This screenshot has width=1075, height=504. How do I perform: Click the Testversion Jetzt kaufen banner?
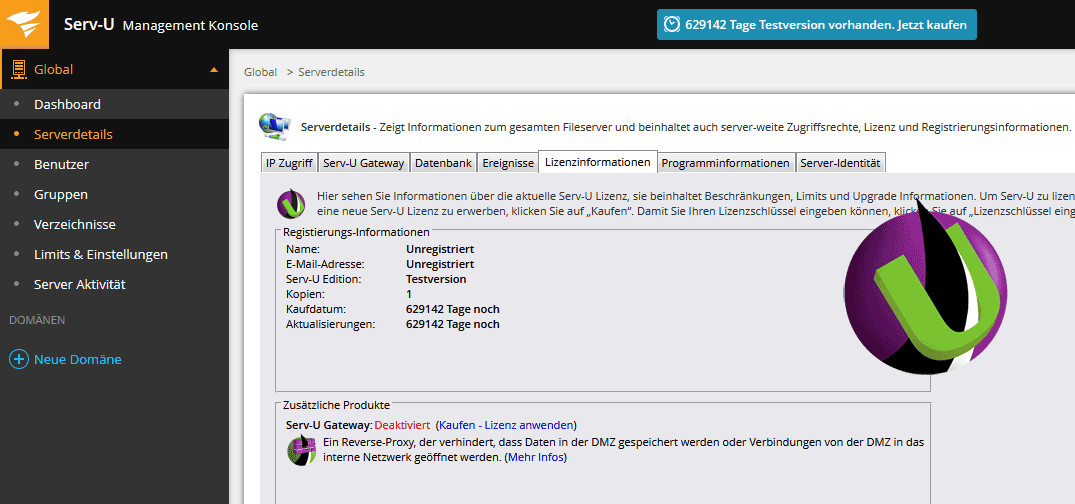click(817, 25)
